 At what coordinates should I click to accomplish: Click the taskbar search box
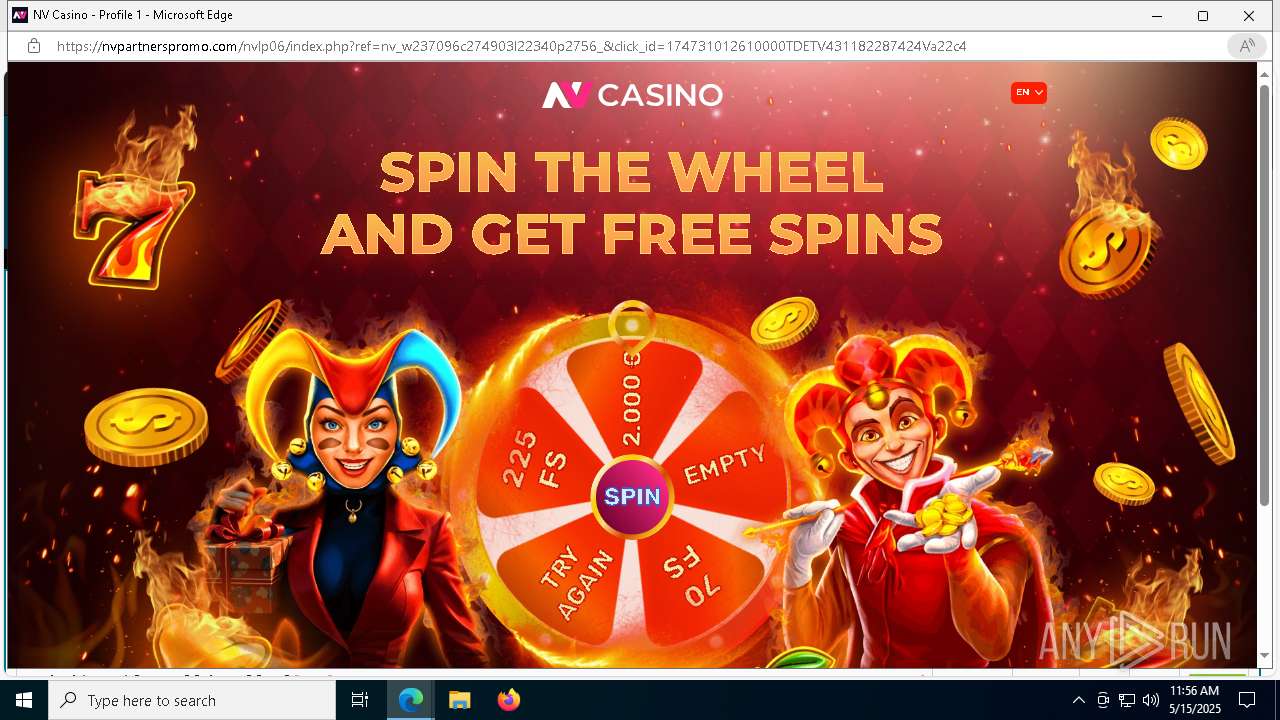[x=192, y=700]
